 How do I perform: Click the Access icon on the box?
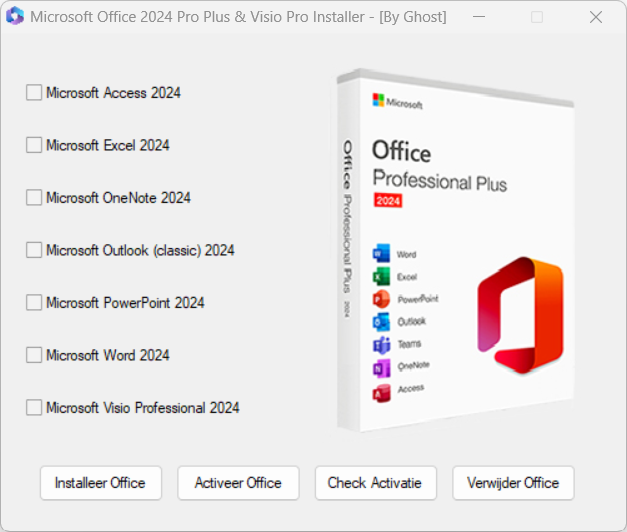pyautogui.click(x=381, y=393)
